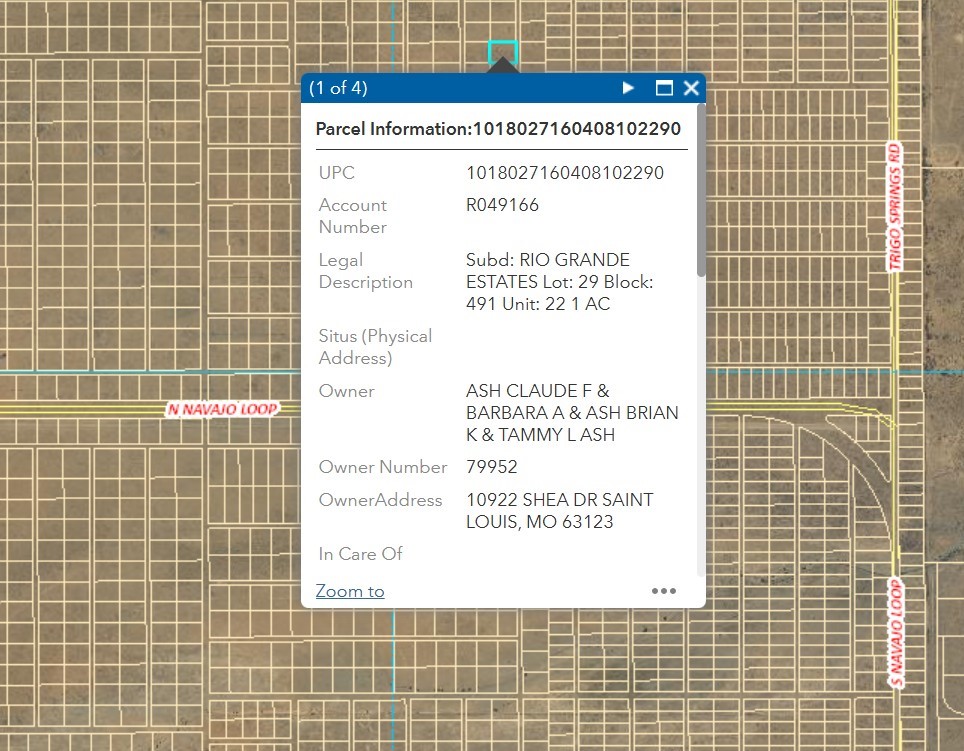This screenshot has width=964, height=751.
Task: Click the (1 of 4) feature counter
Action: point(338,88)
